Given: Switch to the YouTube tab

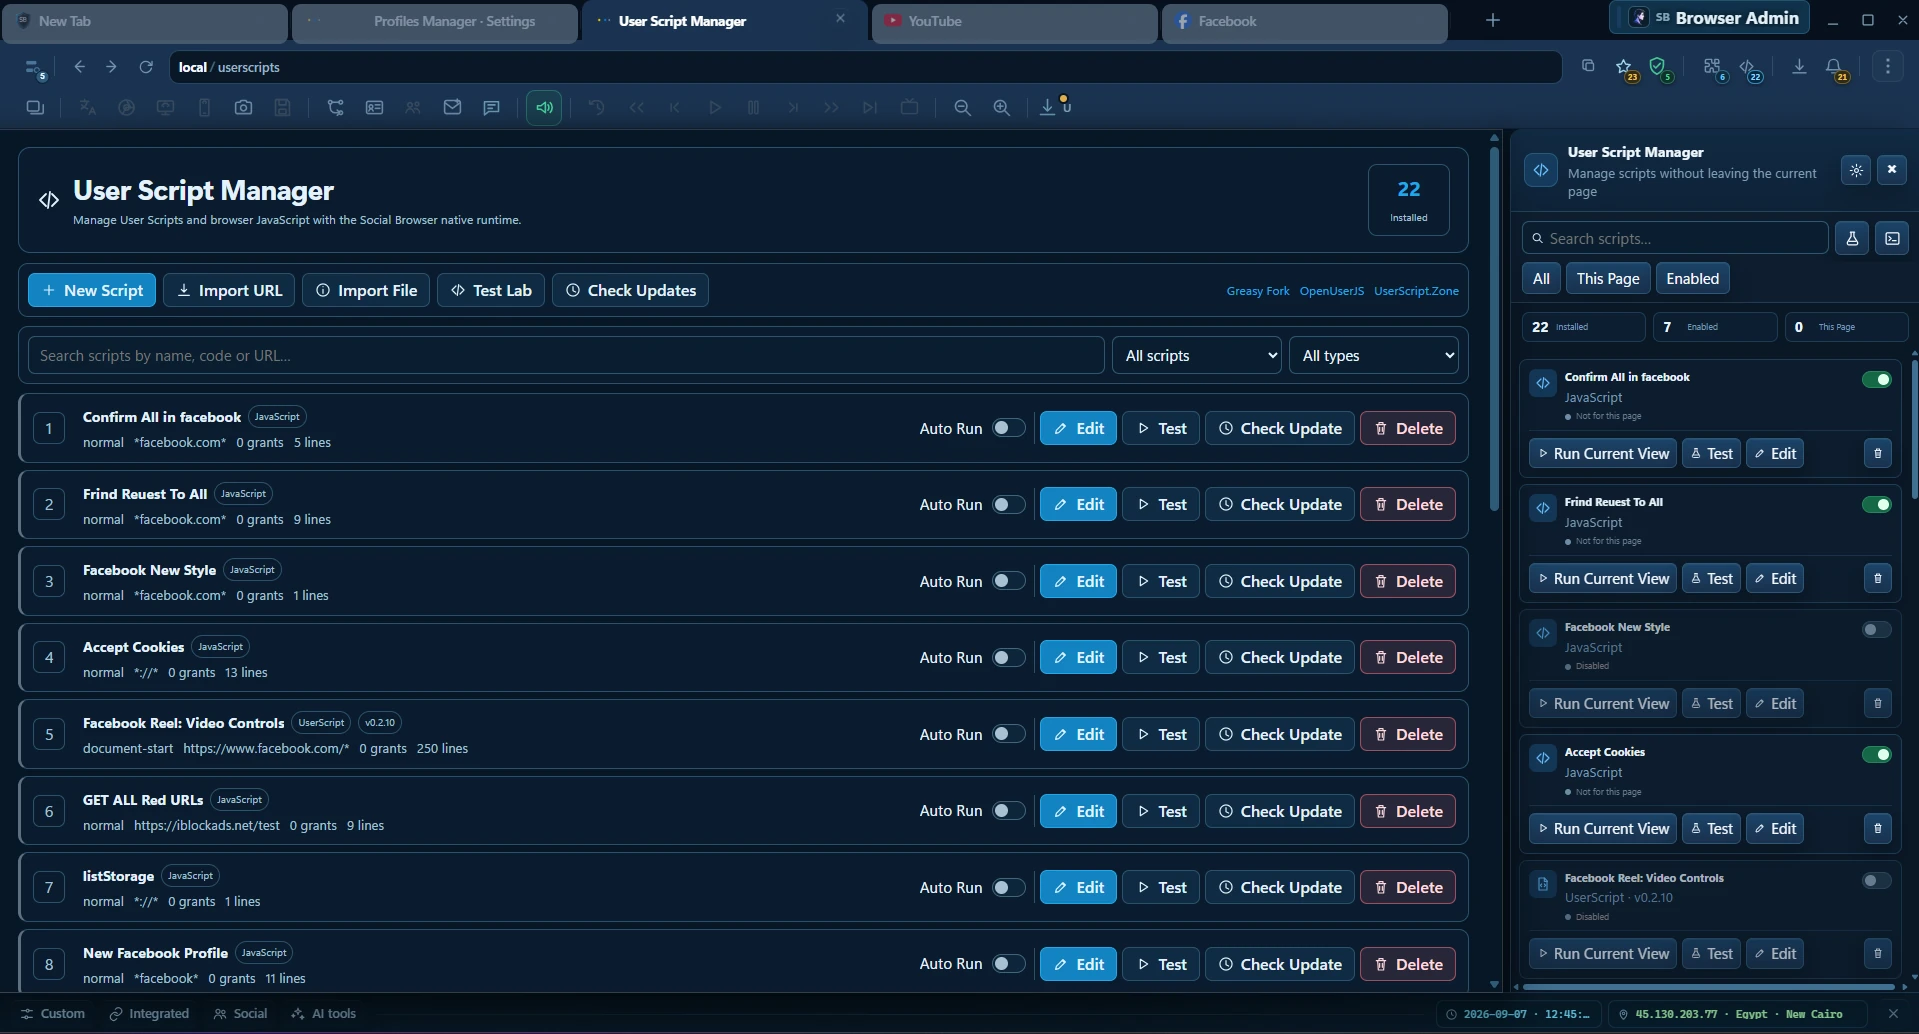Looking at the screenshot, I should tap(1015, 21).
